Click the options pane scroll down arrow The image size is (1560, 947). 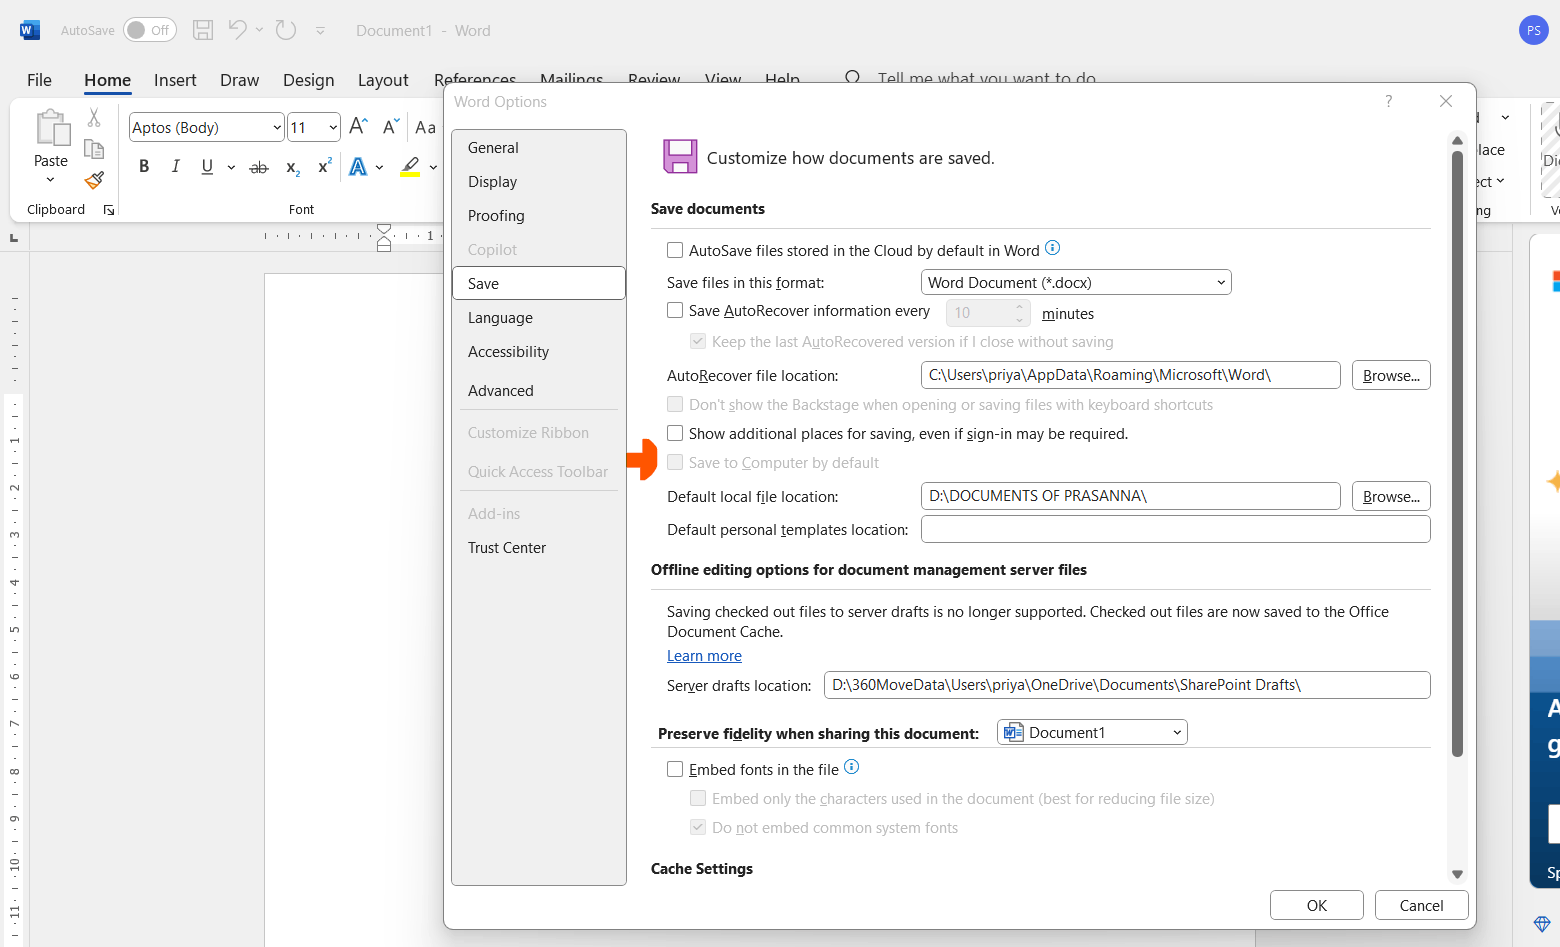(x=1457, y=874)
